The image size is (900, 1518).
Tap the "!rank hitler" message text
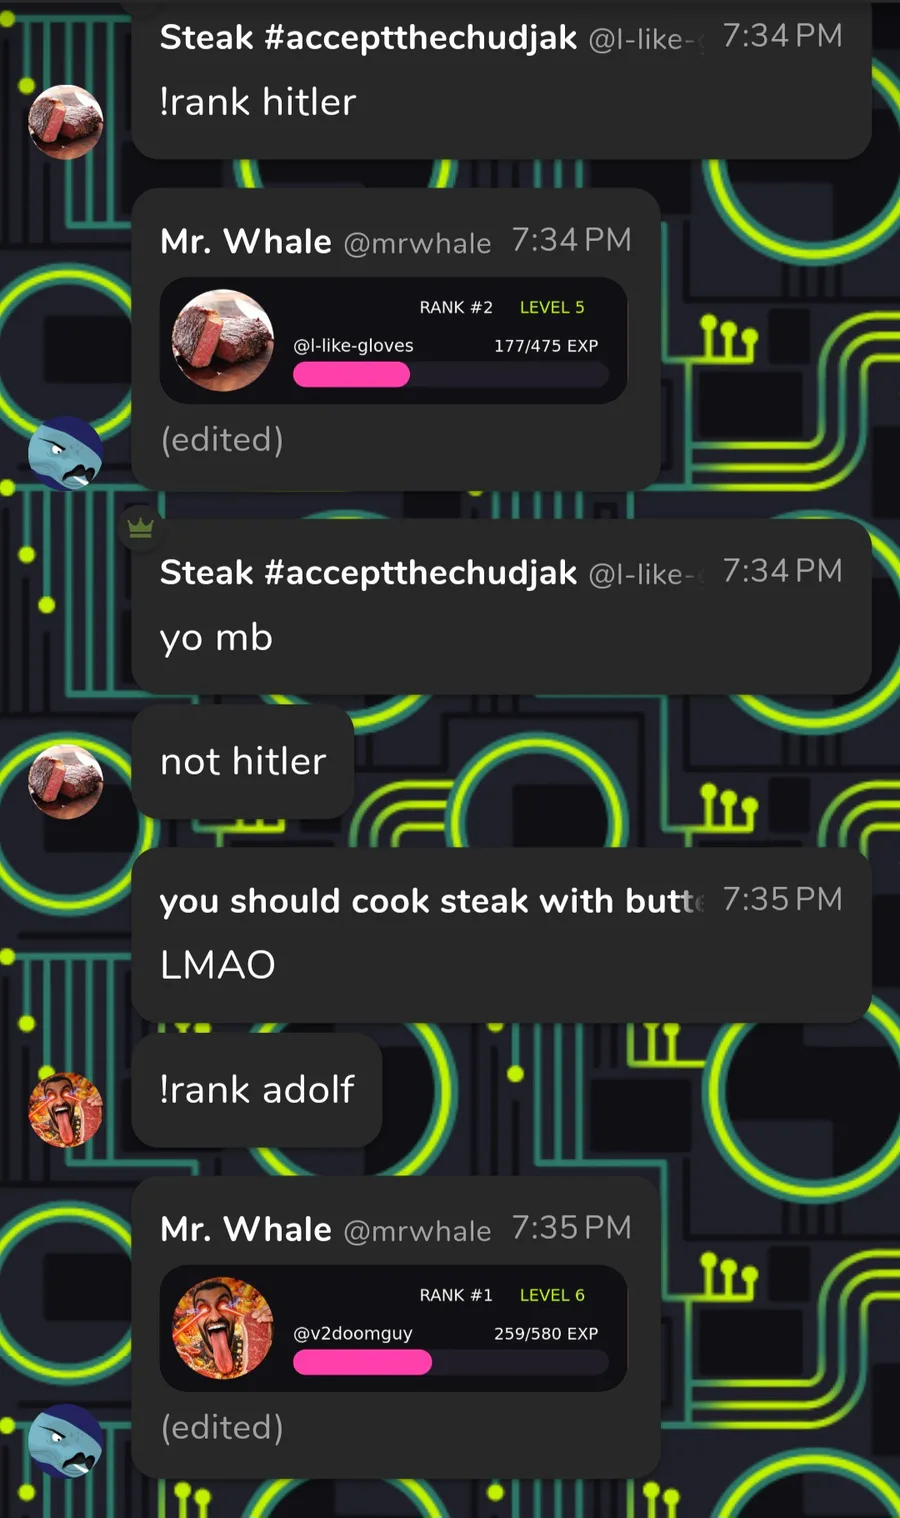[258, 102]
